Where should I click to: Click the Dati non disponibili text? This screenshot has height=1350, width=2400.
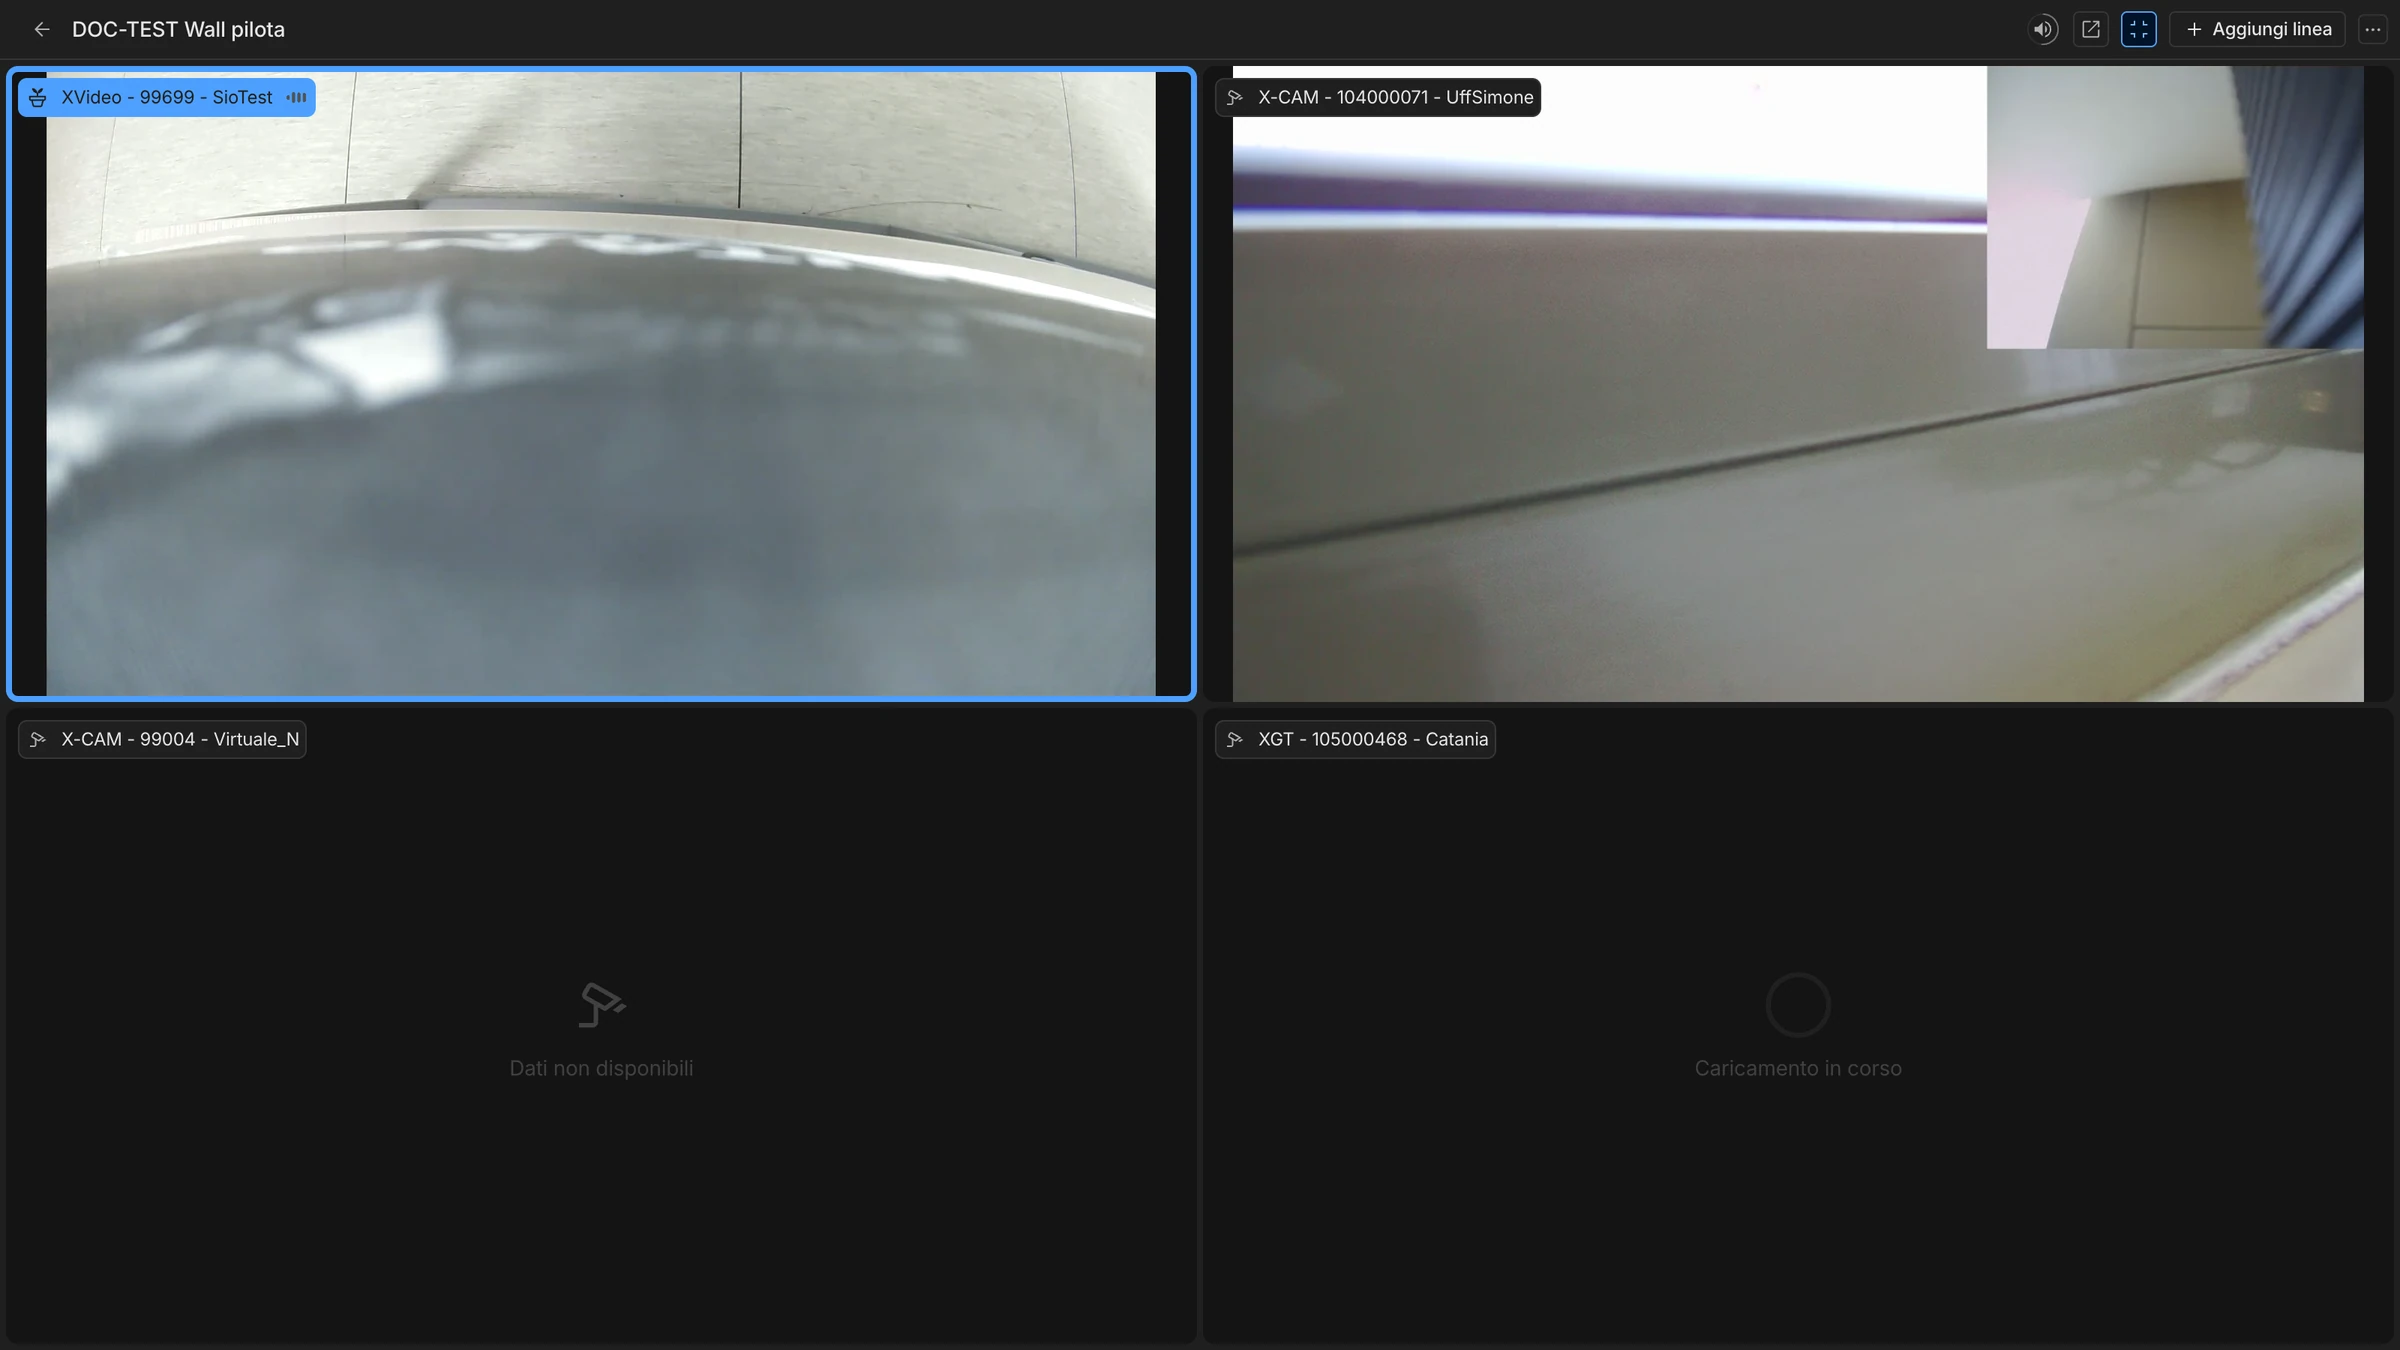coord(601,1068)
